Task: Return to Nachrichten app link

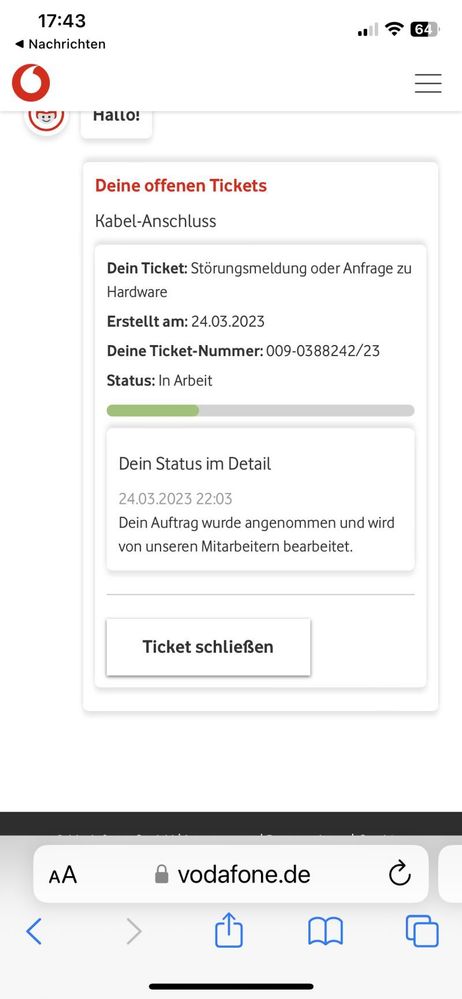Action: coord(60,44)
